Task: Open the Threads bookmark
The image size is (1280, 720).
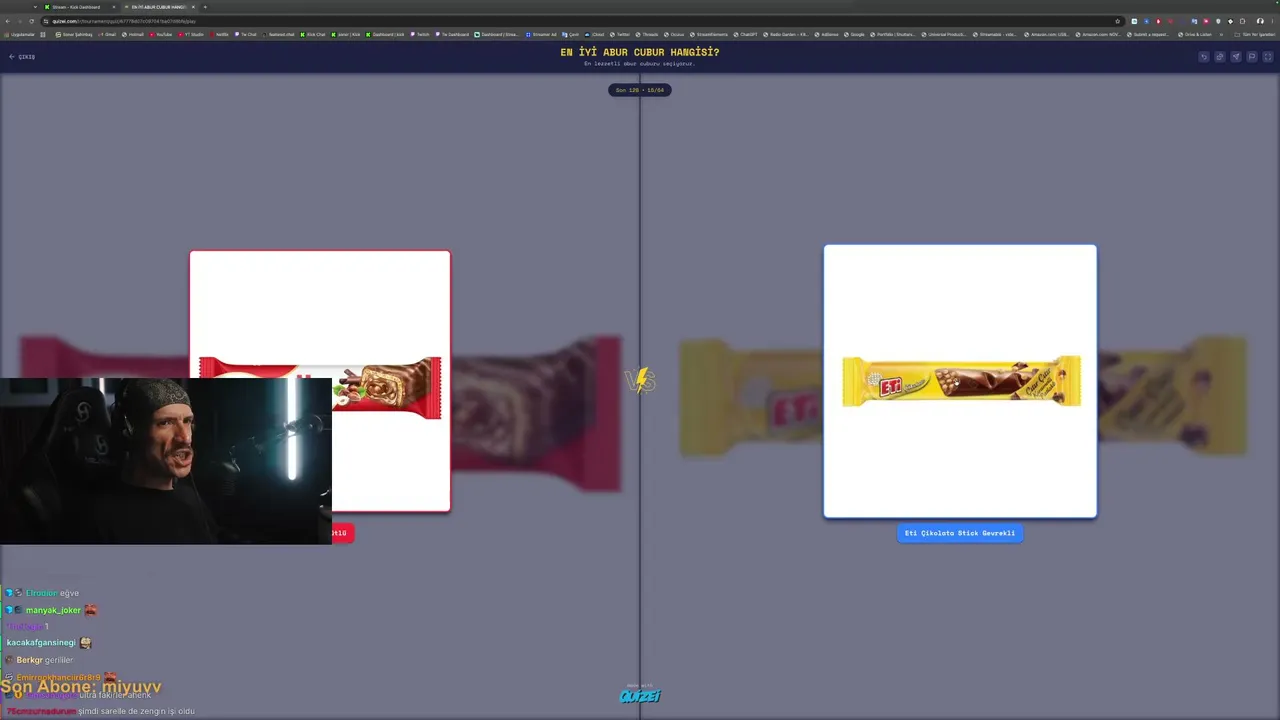Action: [647, 34]
